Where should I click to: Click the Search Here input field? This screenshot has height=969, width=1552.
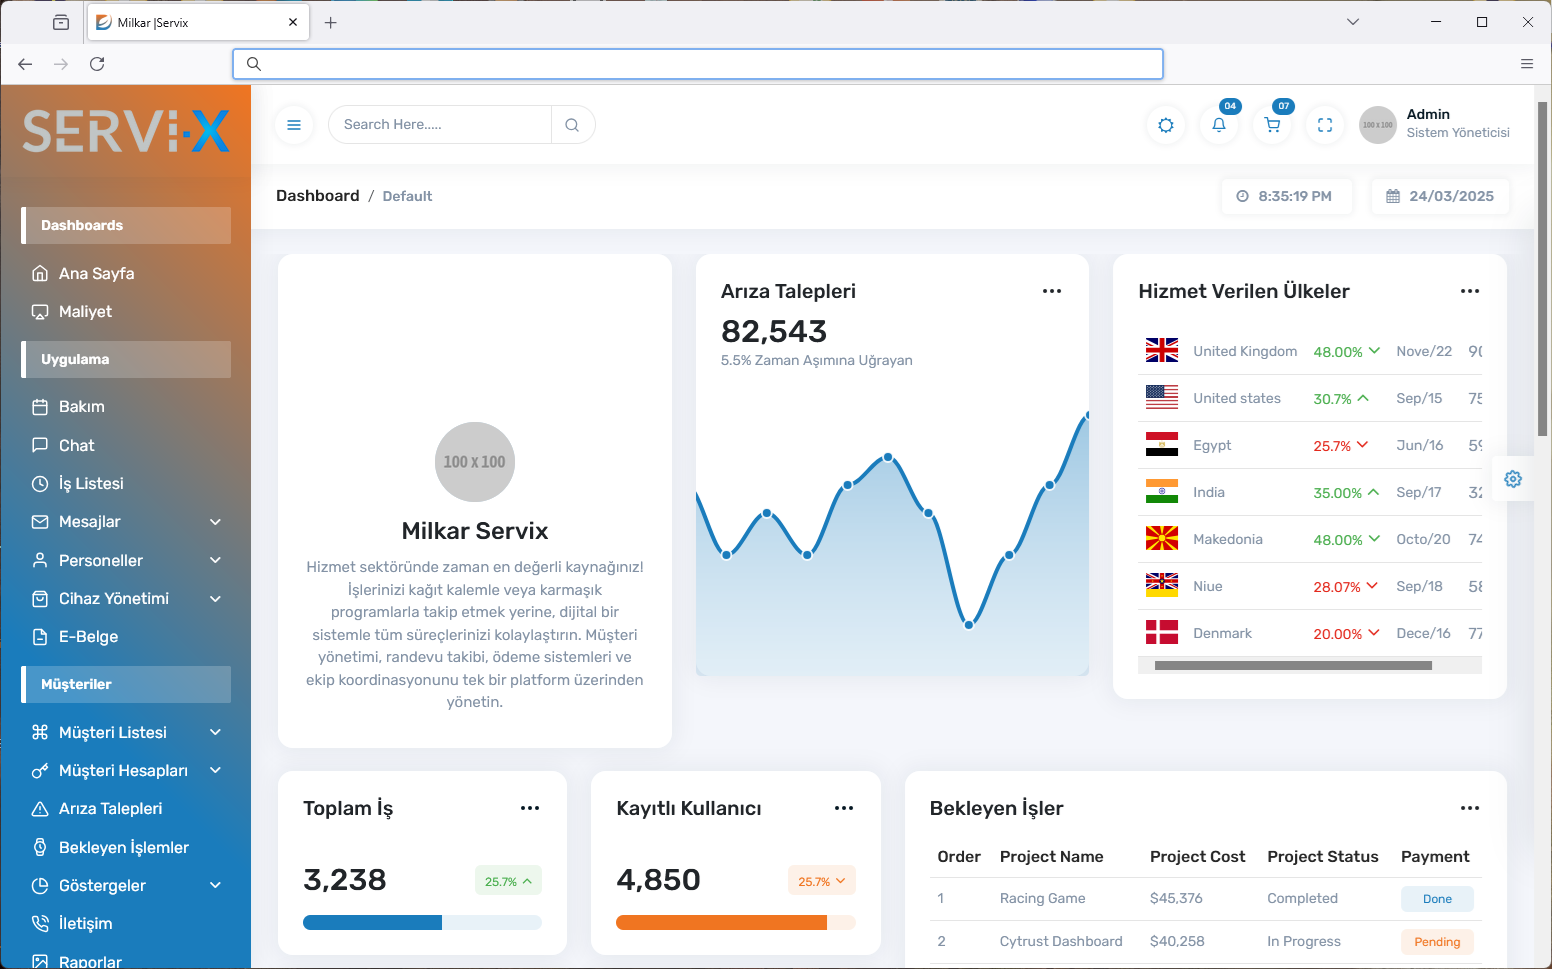(440, 125)
